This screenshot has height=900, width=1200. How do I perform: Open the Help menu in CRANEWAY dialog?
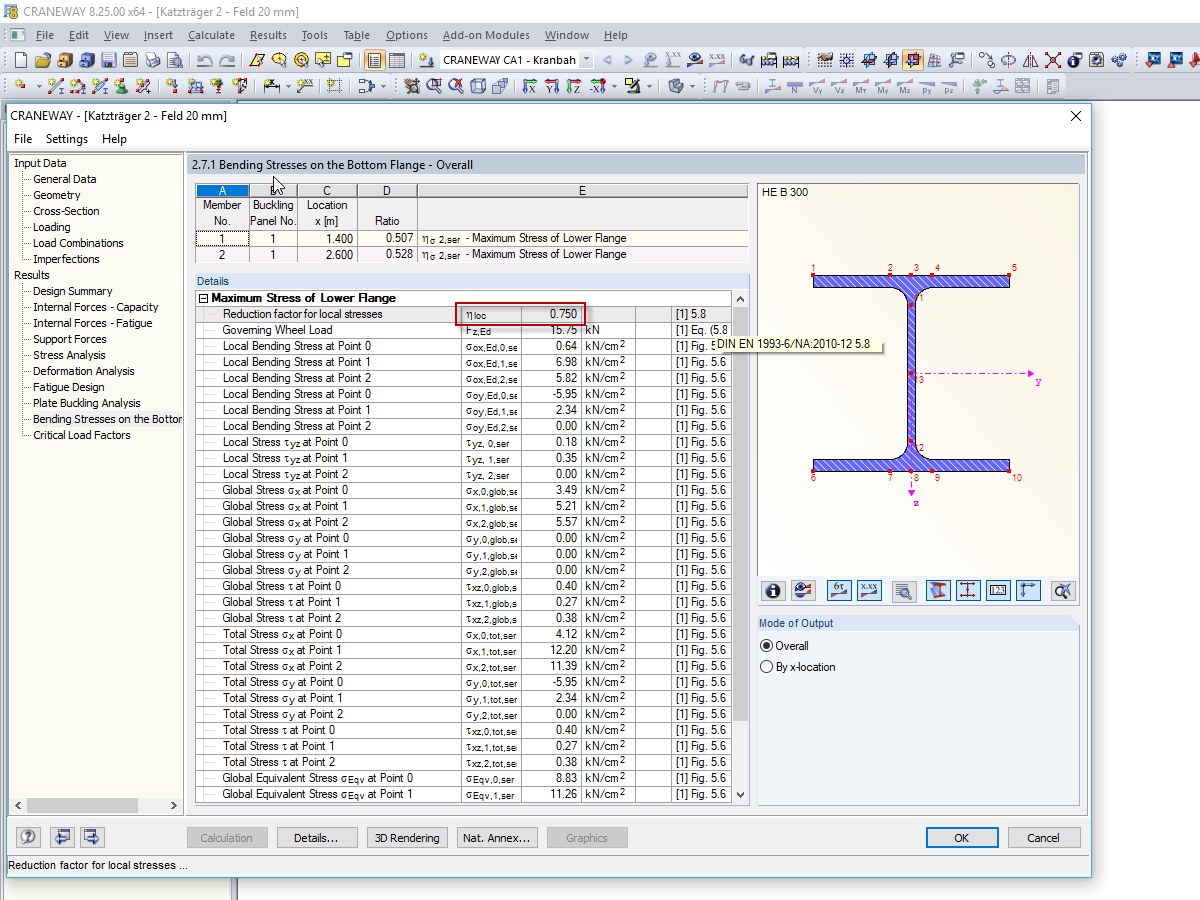pos(115,139)
